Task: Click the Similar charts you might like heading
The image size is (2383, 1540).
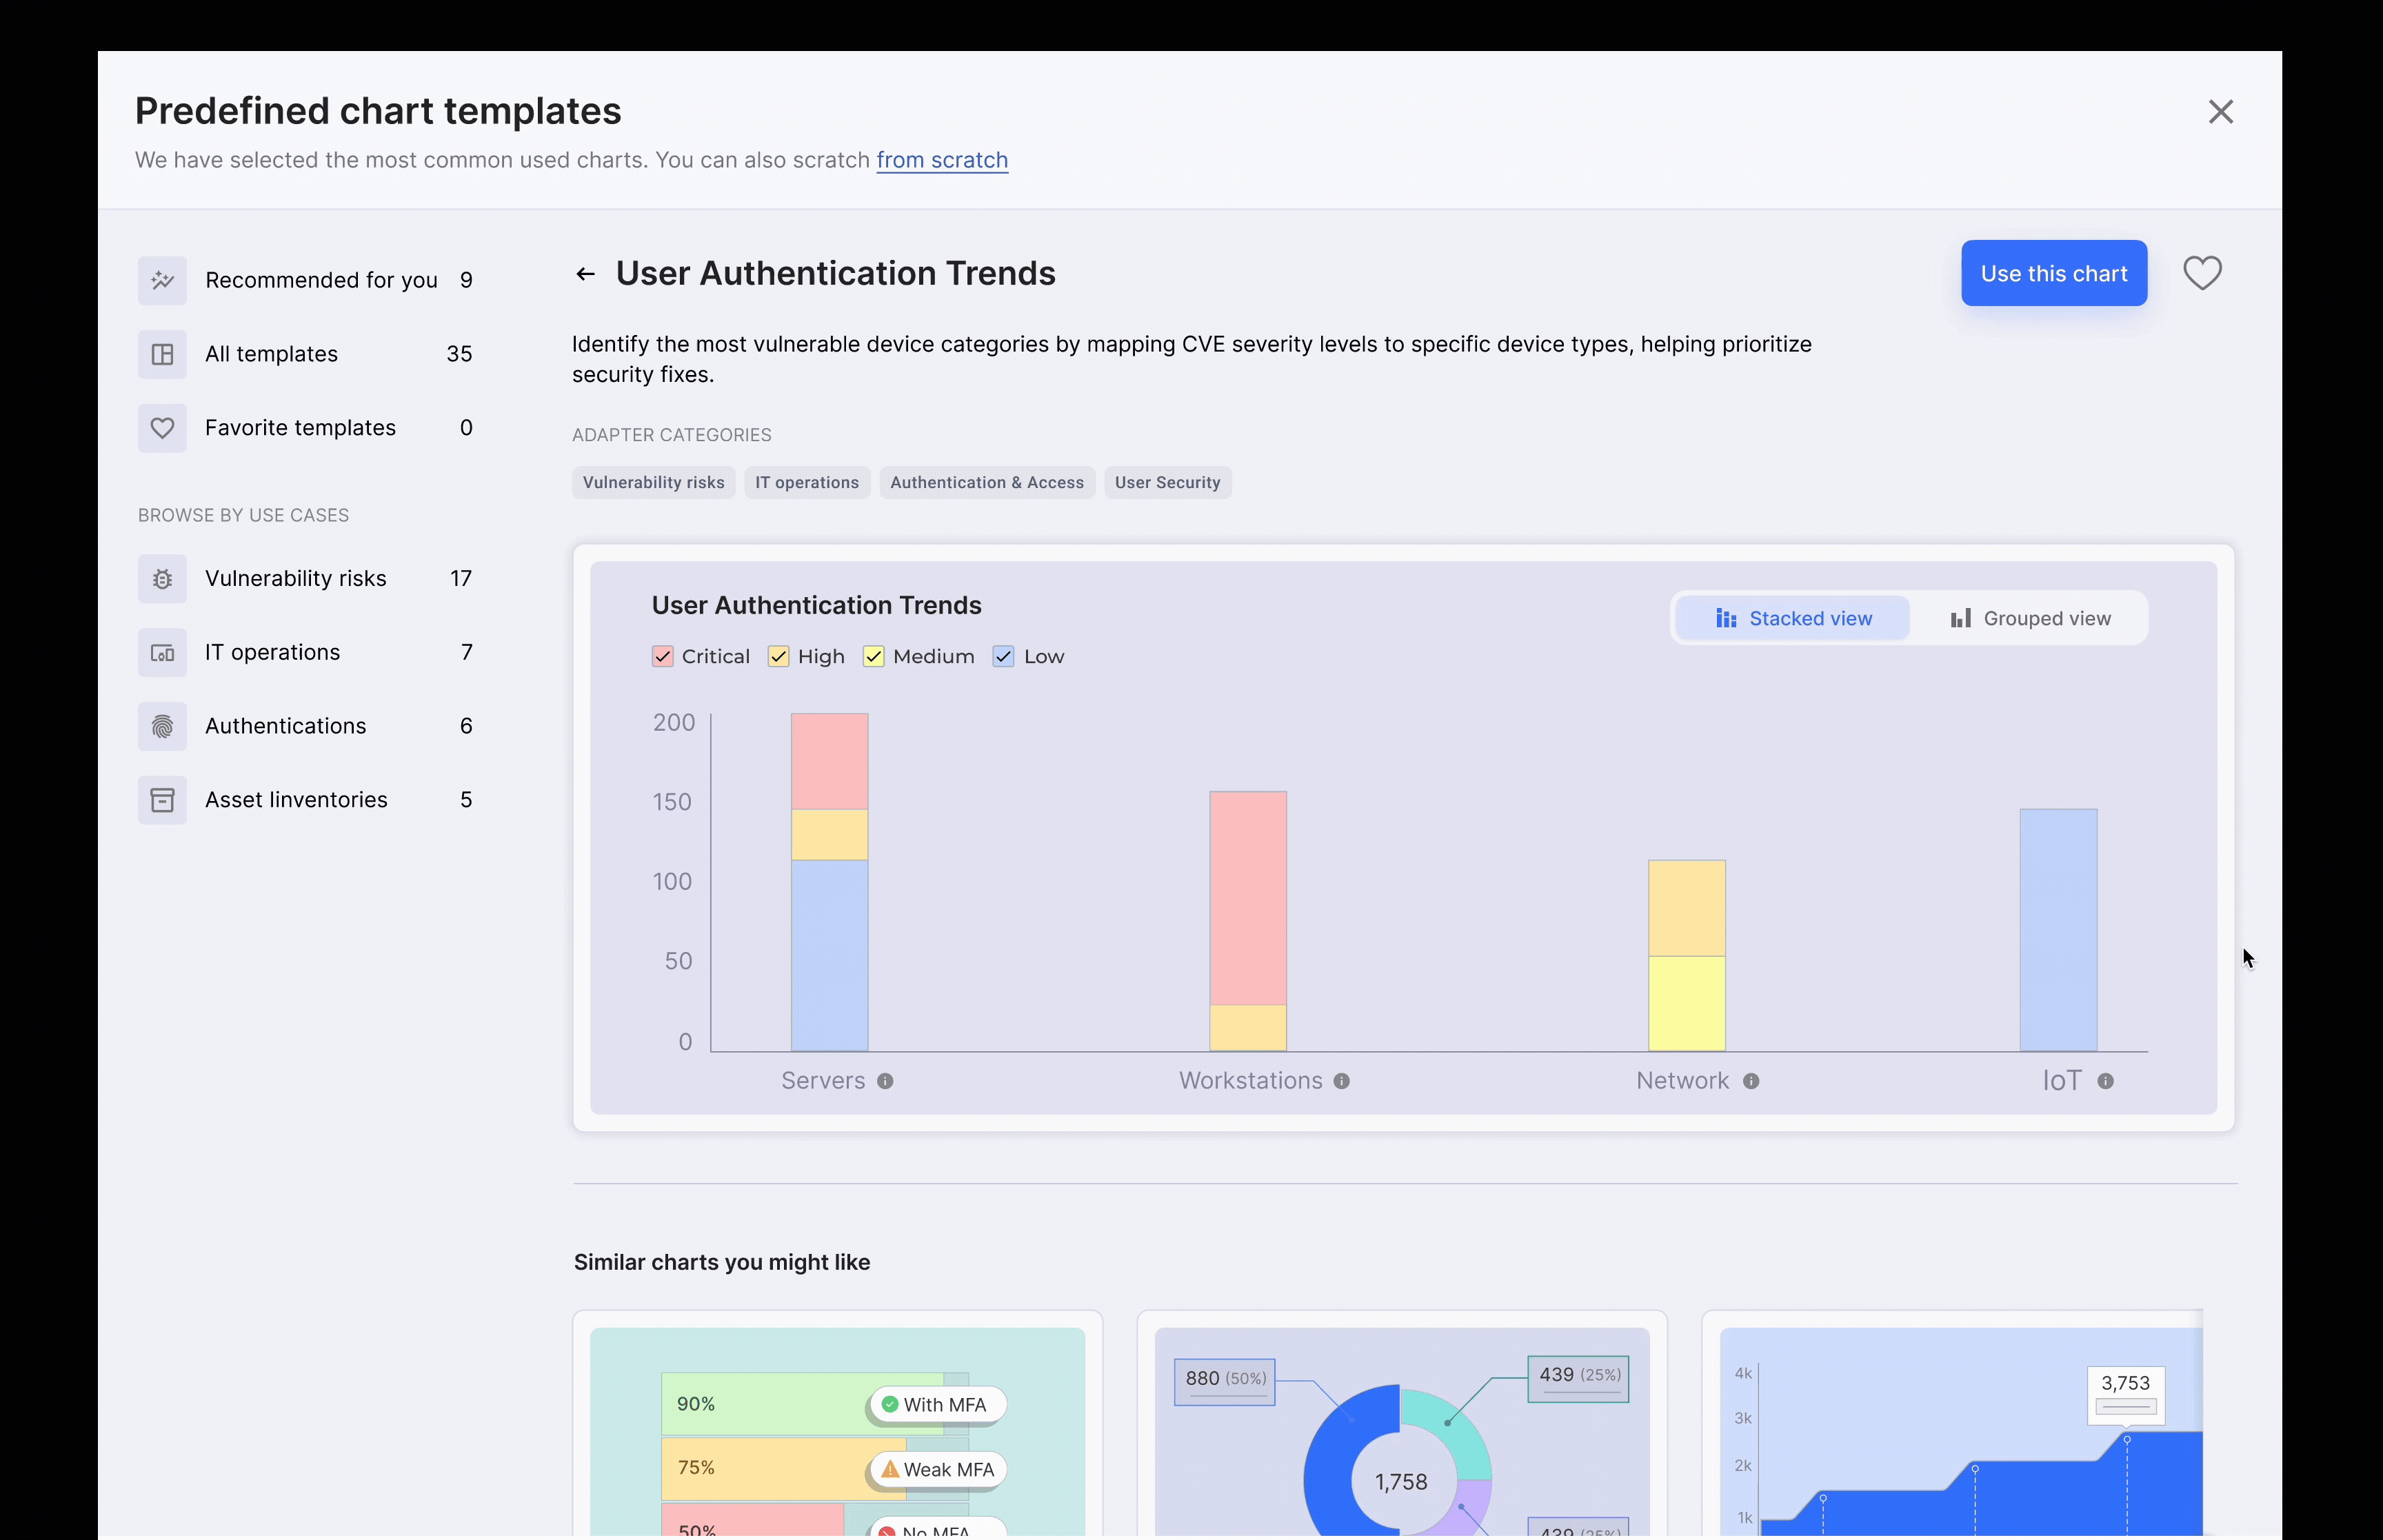Action: click(x=722, y=1263)
